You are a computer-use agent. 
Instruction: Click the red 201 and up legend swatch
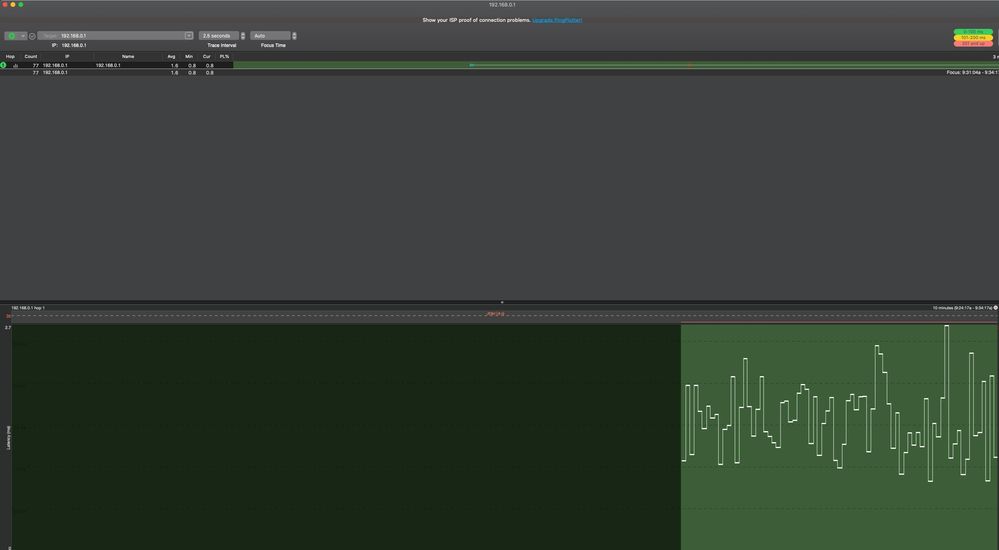[x=973, y=43]
